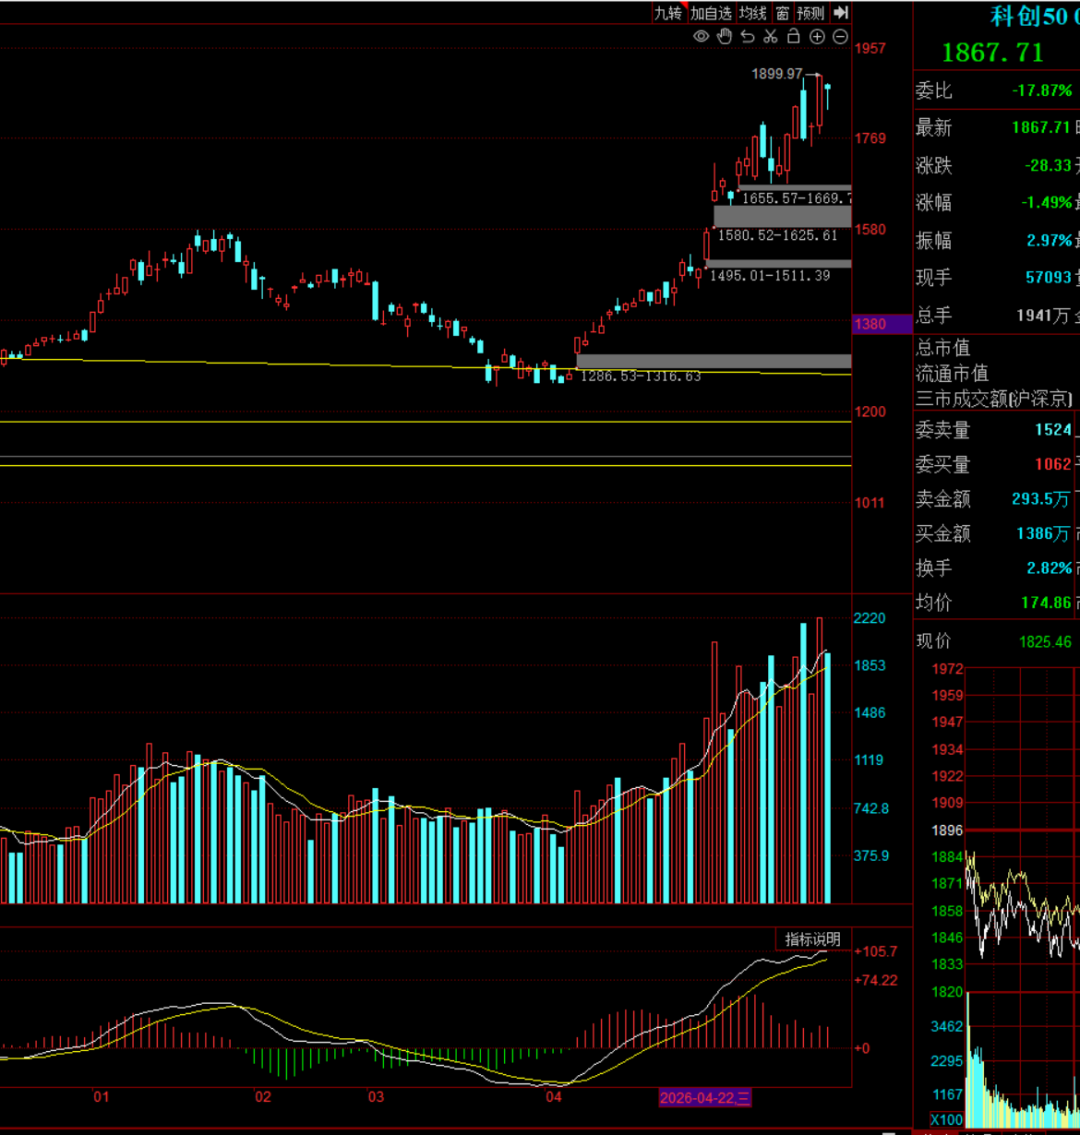1080x1135 pixels.
Task: Click the 1655.57-1669 gap range label
Action: coord(796,198)
